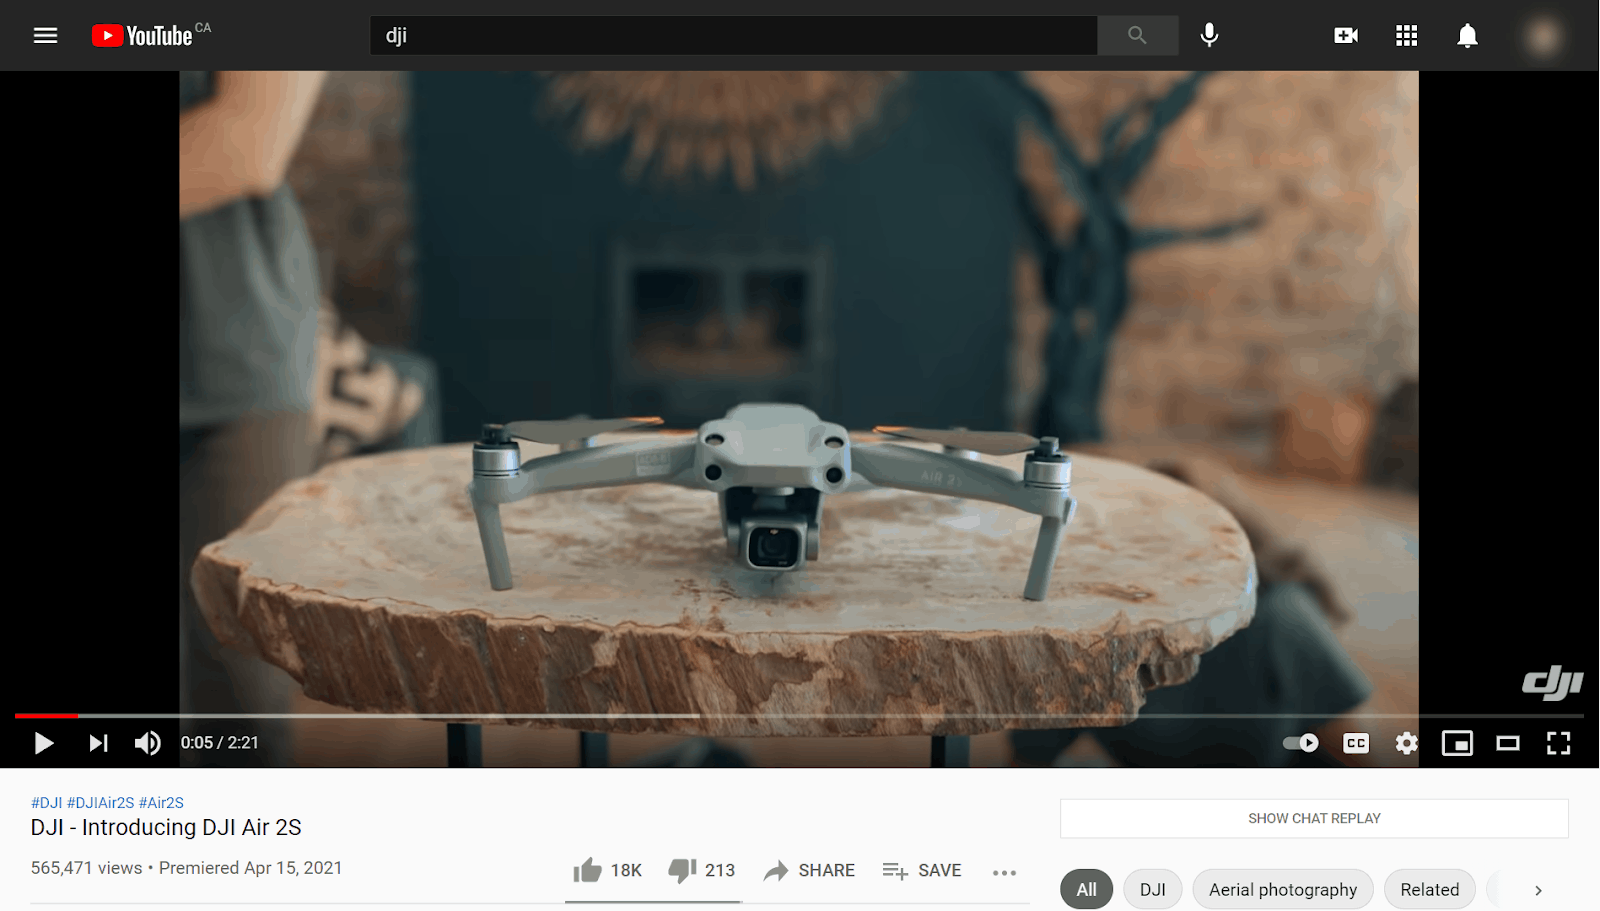Screen dimensions: 1600x911
Task: Save video to playlist
Action: click(x=922, y=870)
